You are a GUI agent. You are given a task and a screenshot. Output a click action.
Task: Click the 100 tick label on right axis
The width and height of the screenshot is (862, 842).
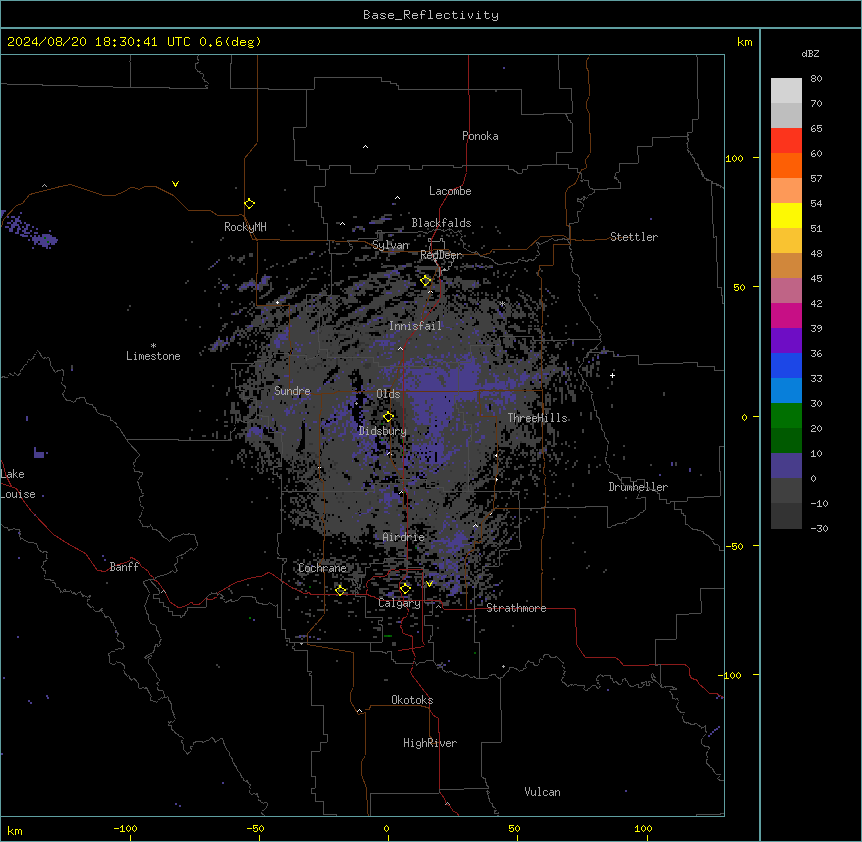(x=734, y=158)
